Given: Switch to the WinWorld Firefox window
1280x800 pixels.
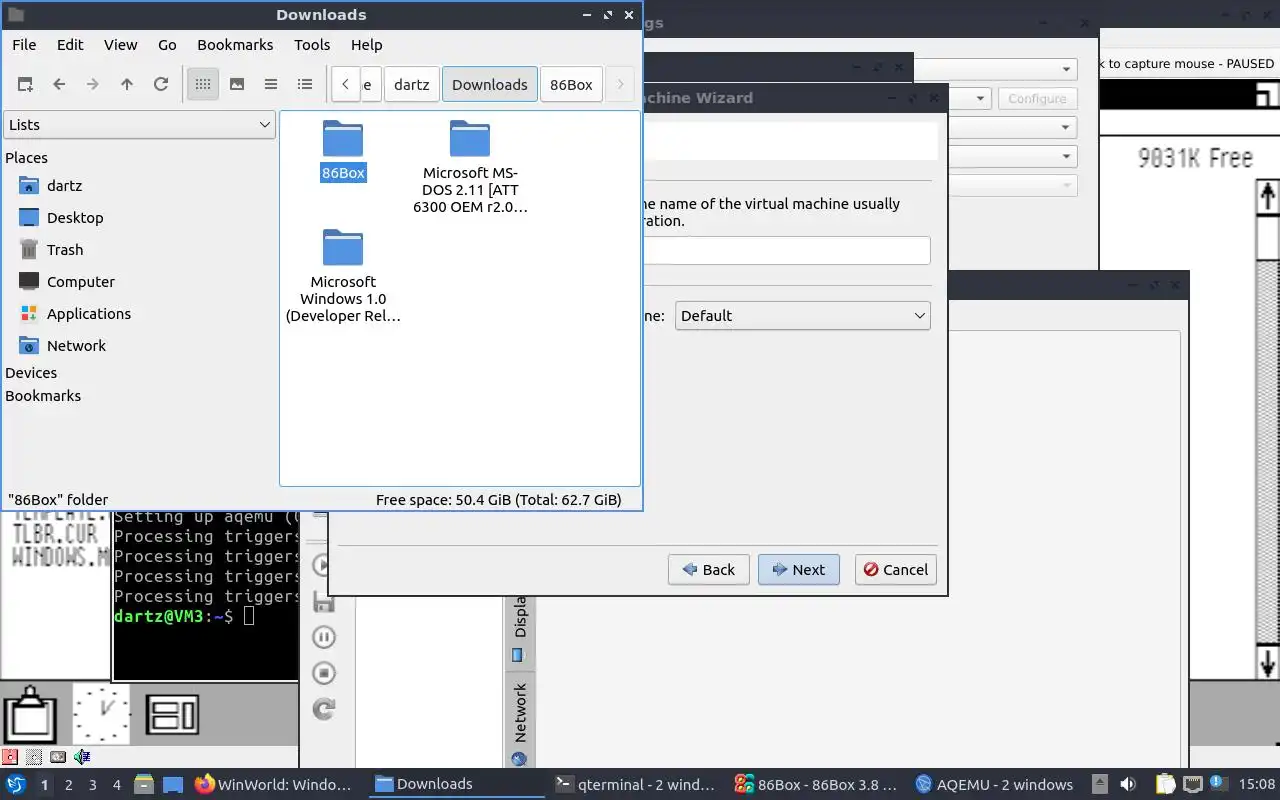Looking at the screenshot, I should [272, 785].
